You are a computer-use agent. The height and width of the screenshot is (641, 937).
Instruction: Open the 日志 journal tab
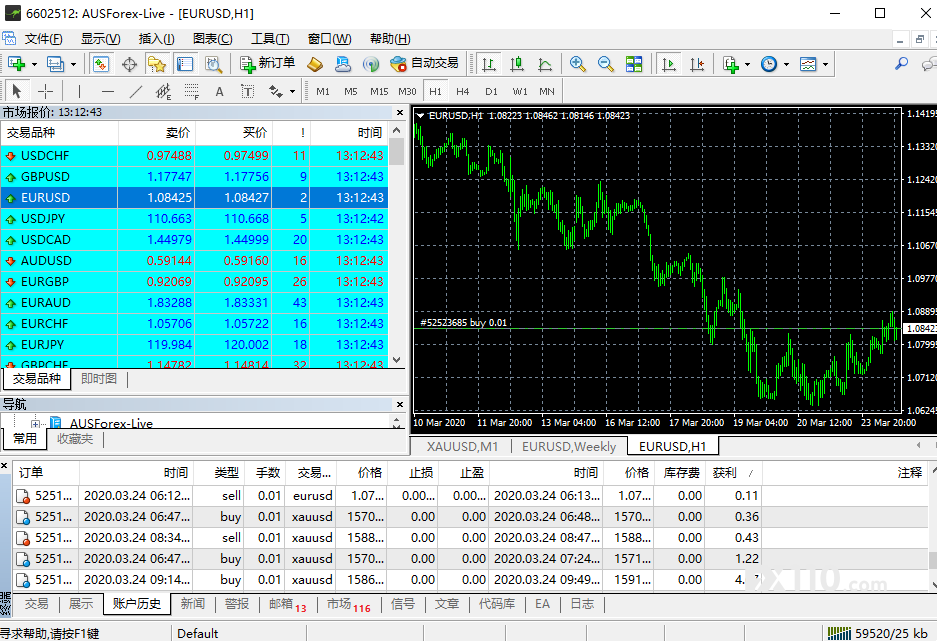click(x=581, y=604)
